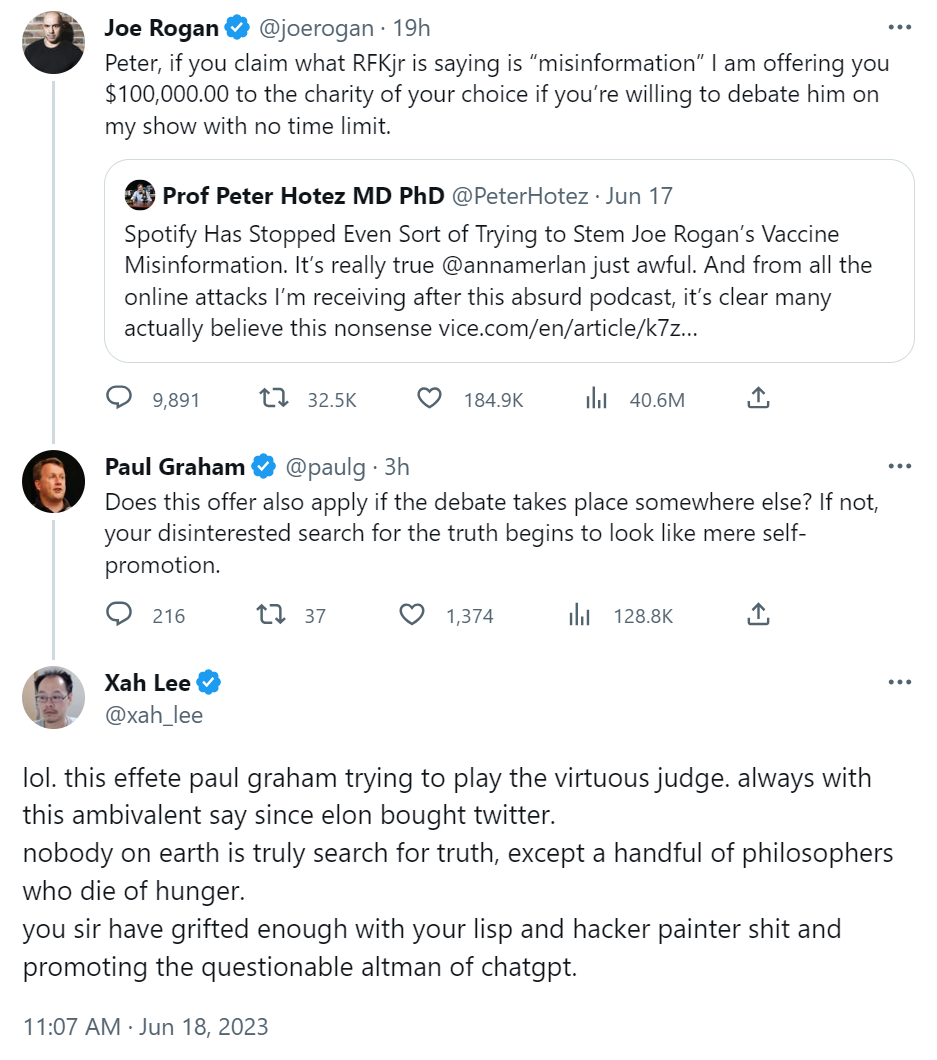Open Joe Rogan's profile picture
Screen dimensions: 937x1060
tap(53, 42)
